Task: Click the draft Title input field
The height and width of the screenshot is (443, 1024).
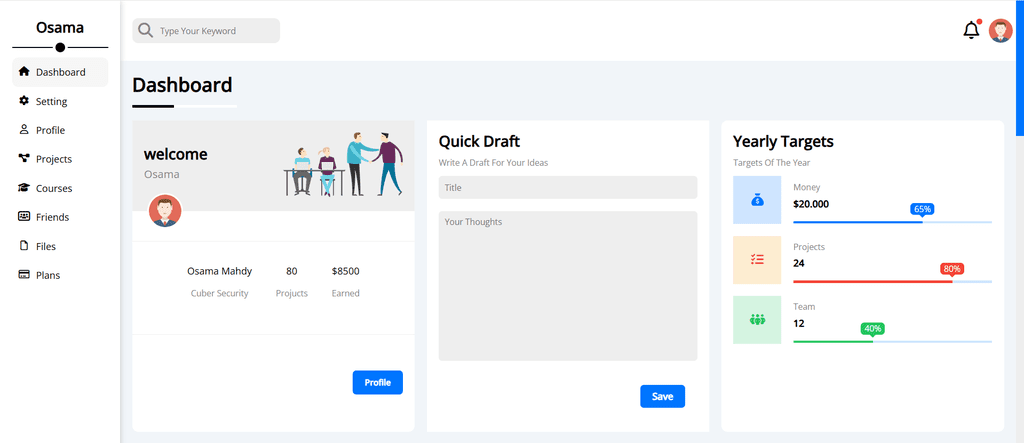Action: tap(568, 188)
